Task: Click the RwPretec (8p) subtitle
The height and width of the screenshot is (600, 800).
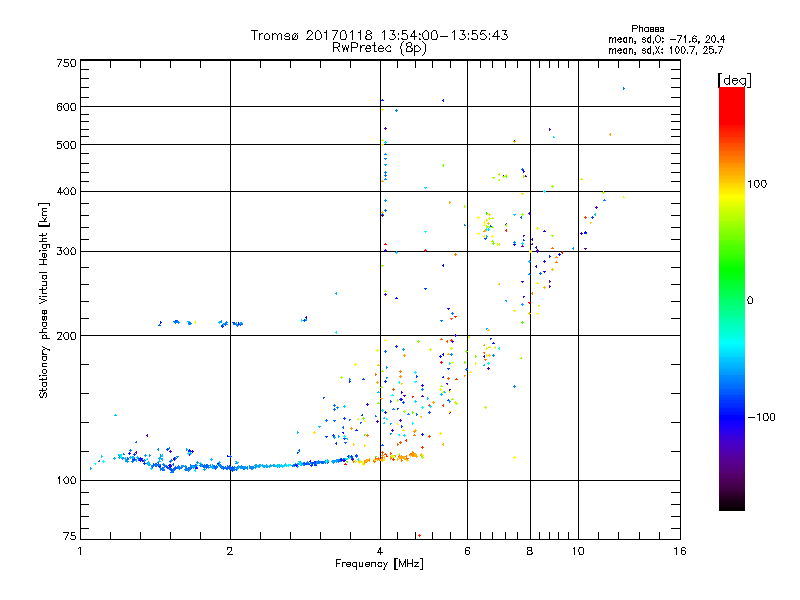Action: 379,47
